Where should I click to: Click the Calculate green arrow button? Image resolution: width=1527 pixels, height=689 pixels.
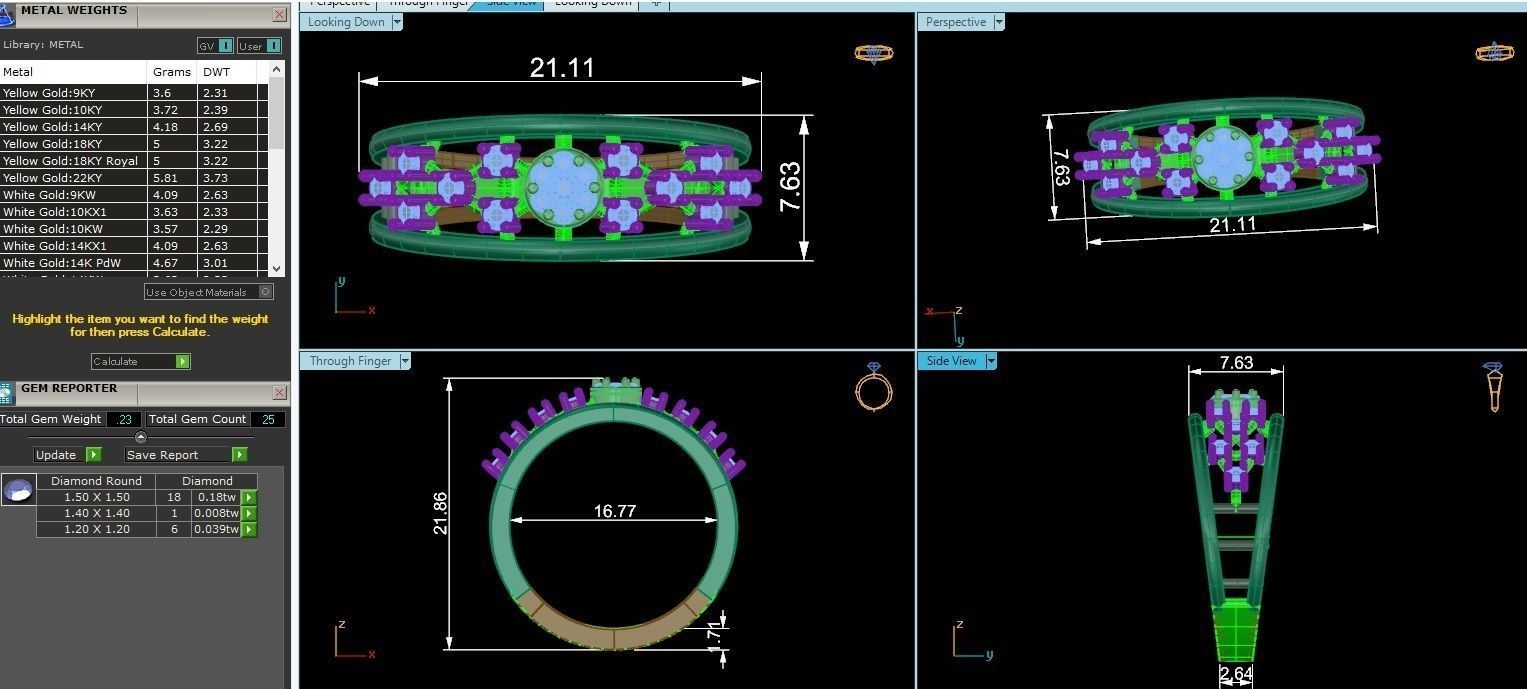(182, 362)
